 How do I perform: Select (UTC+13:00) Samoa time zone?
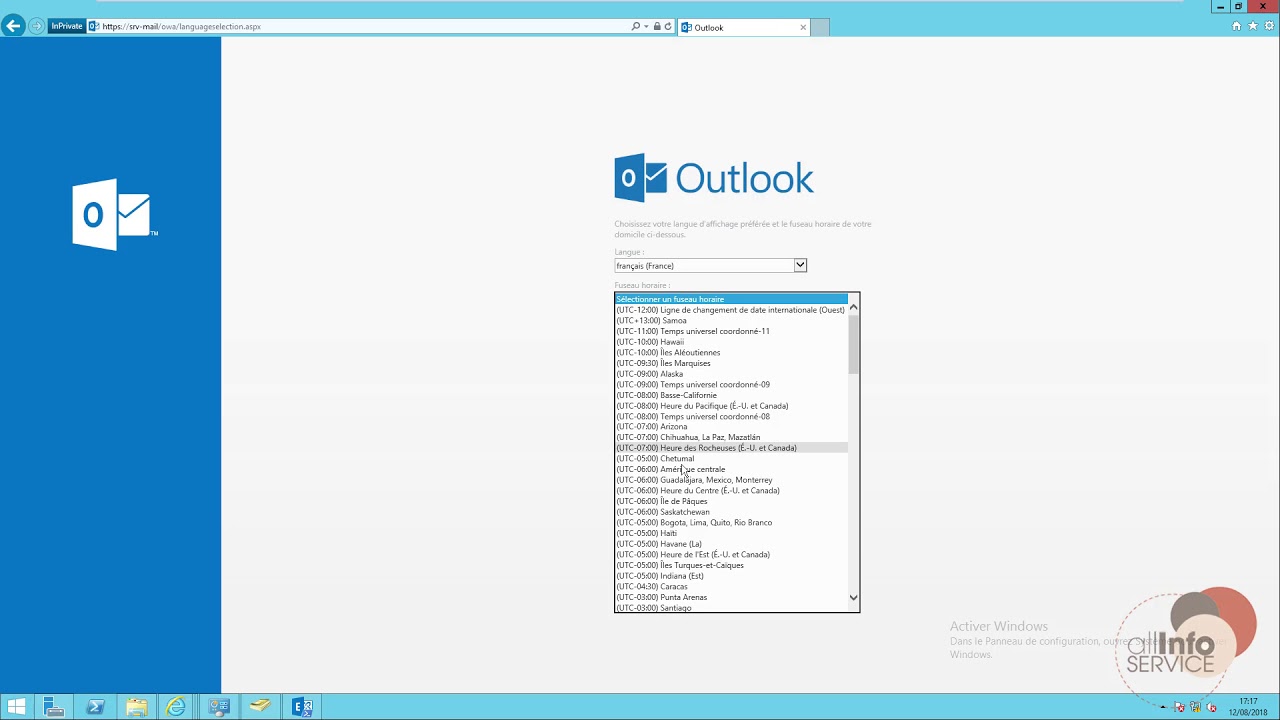[x=730, y=320]
